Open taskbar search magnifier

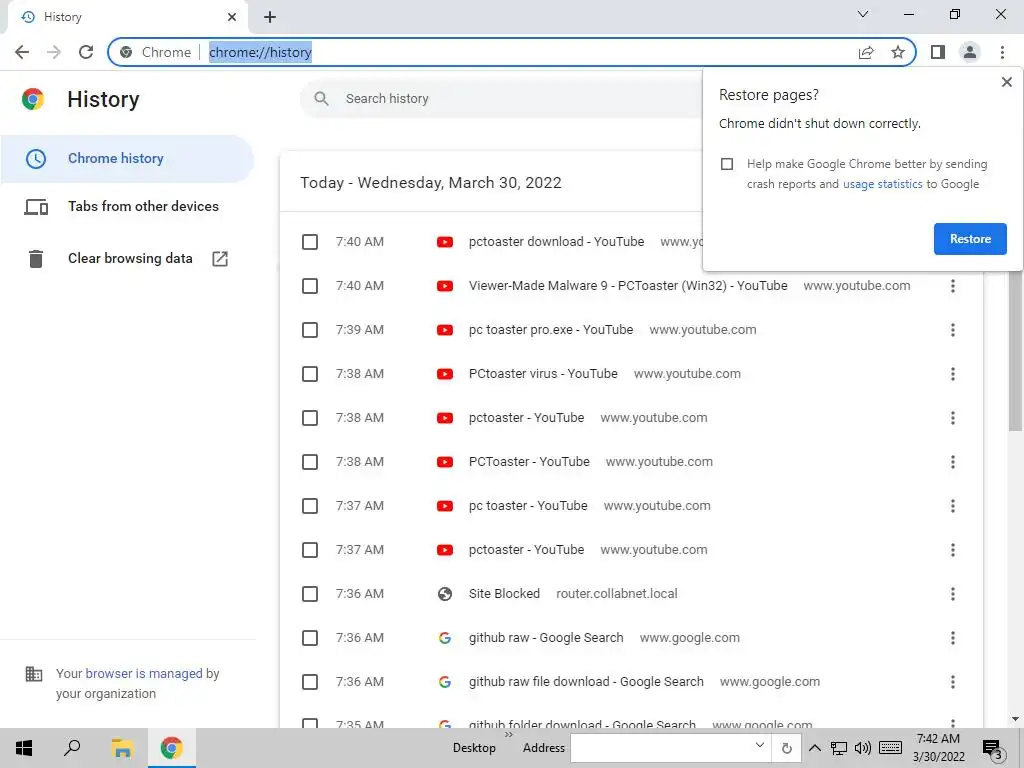72,748
